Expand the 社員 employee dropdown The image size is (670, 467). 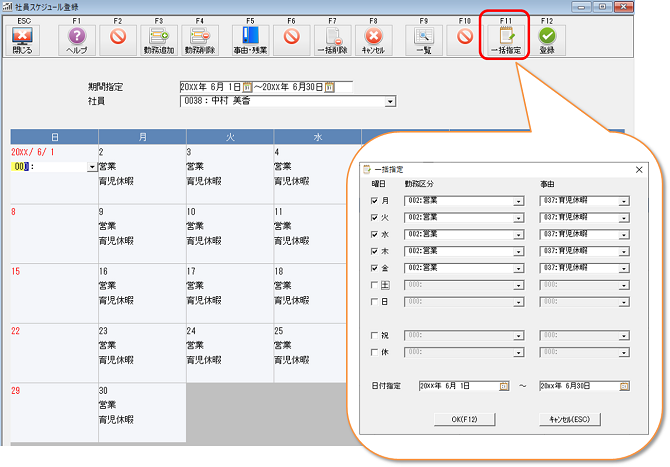(390, 102)
